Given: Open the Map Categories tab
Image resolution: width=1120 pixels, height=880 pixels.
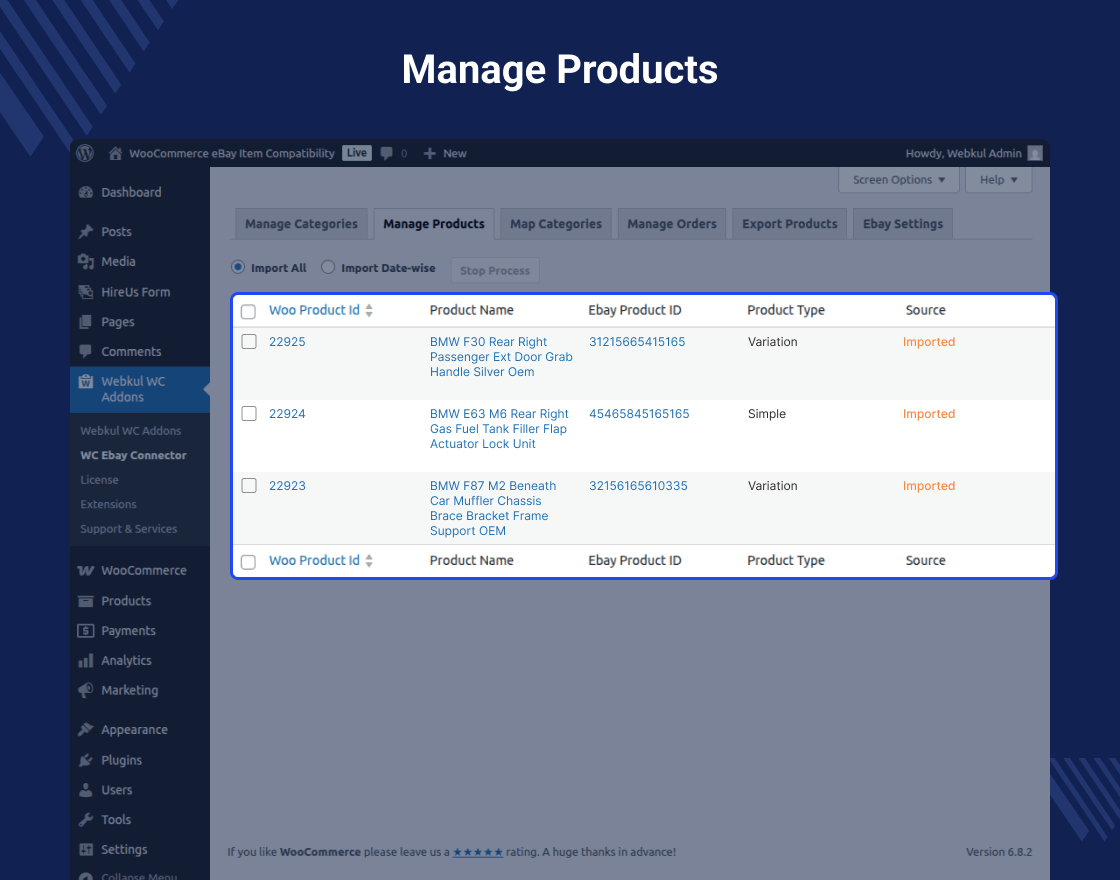Looking at the screenshot, I should point(556,224).
